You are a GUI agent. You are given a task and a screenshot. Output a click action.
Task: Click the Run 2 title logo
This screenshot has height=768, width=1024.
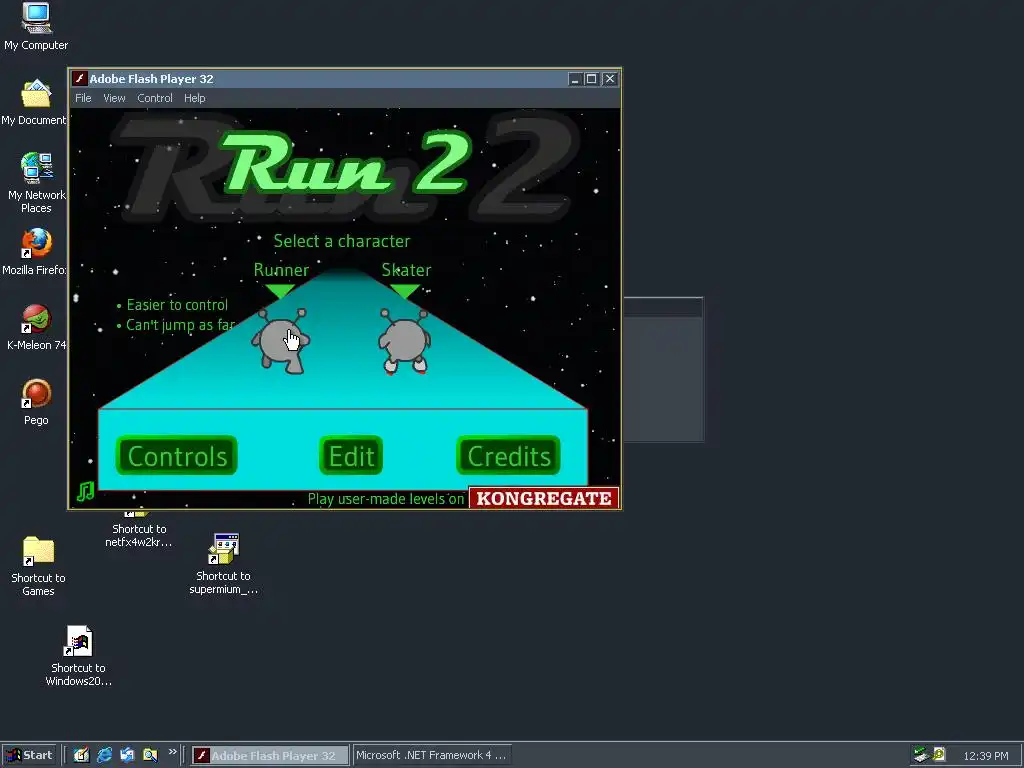coord(346,163)
